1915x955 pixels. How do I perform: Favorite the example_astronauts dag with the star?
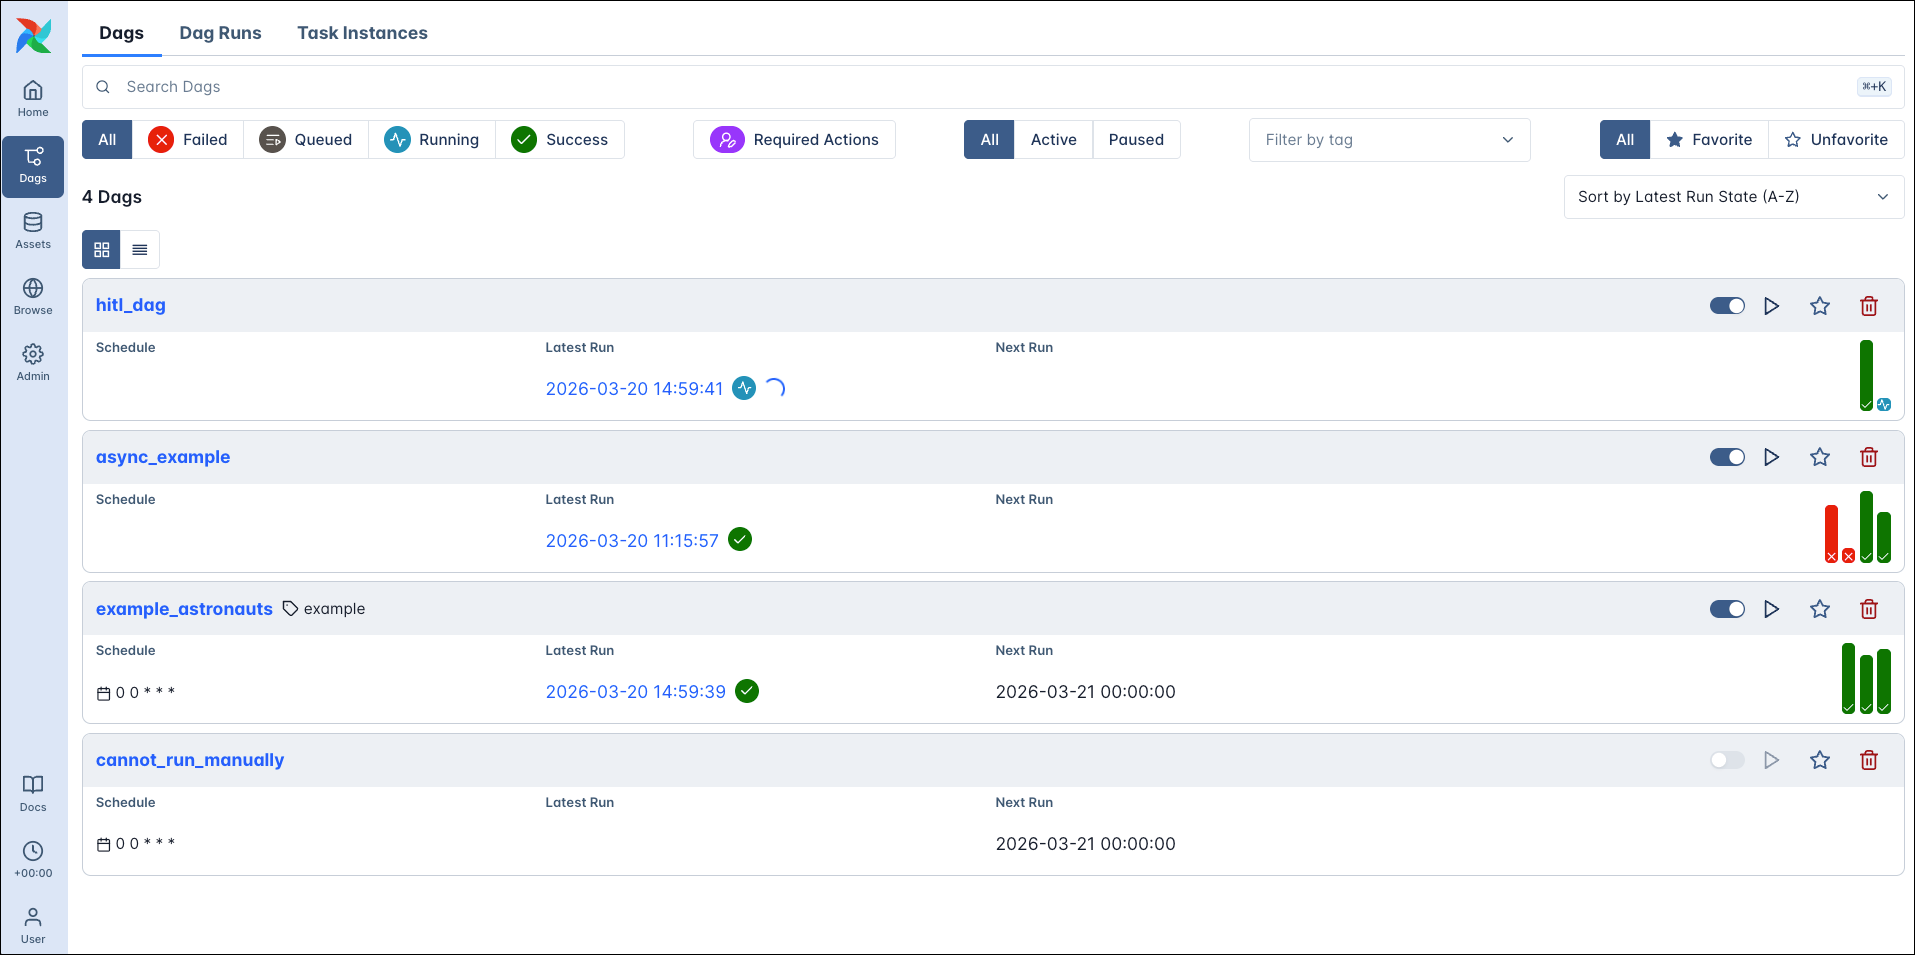(x=1820, y=609)
